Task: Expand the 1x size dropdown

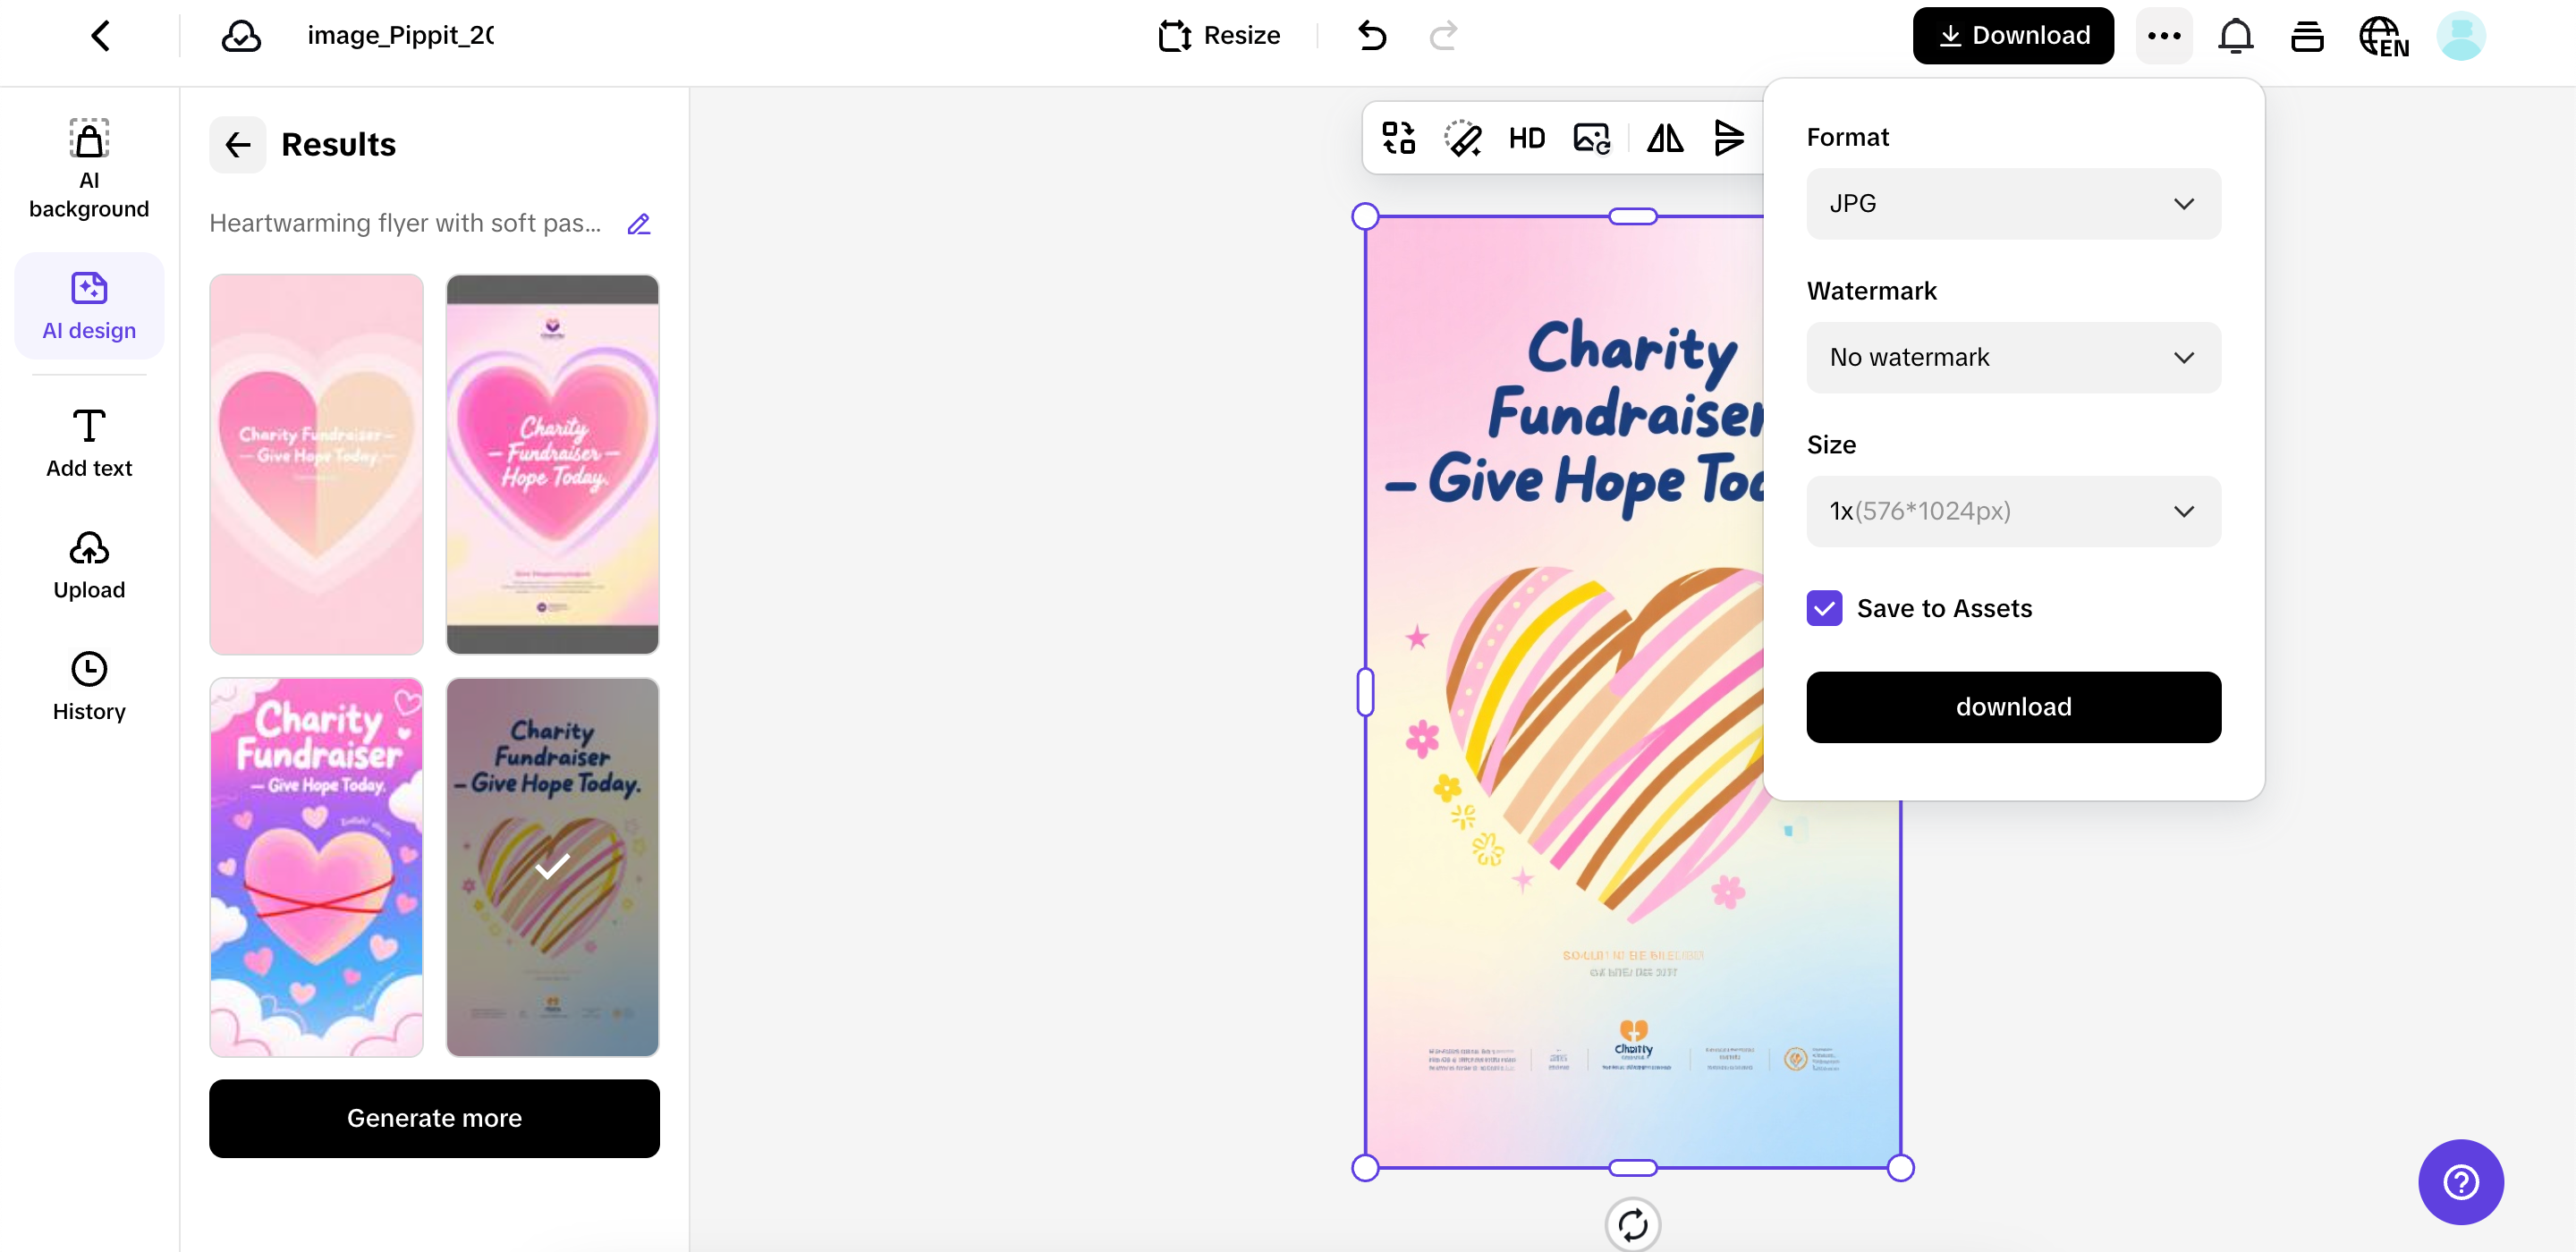Action: [2013, 511]
